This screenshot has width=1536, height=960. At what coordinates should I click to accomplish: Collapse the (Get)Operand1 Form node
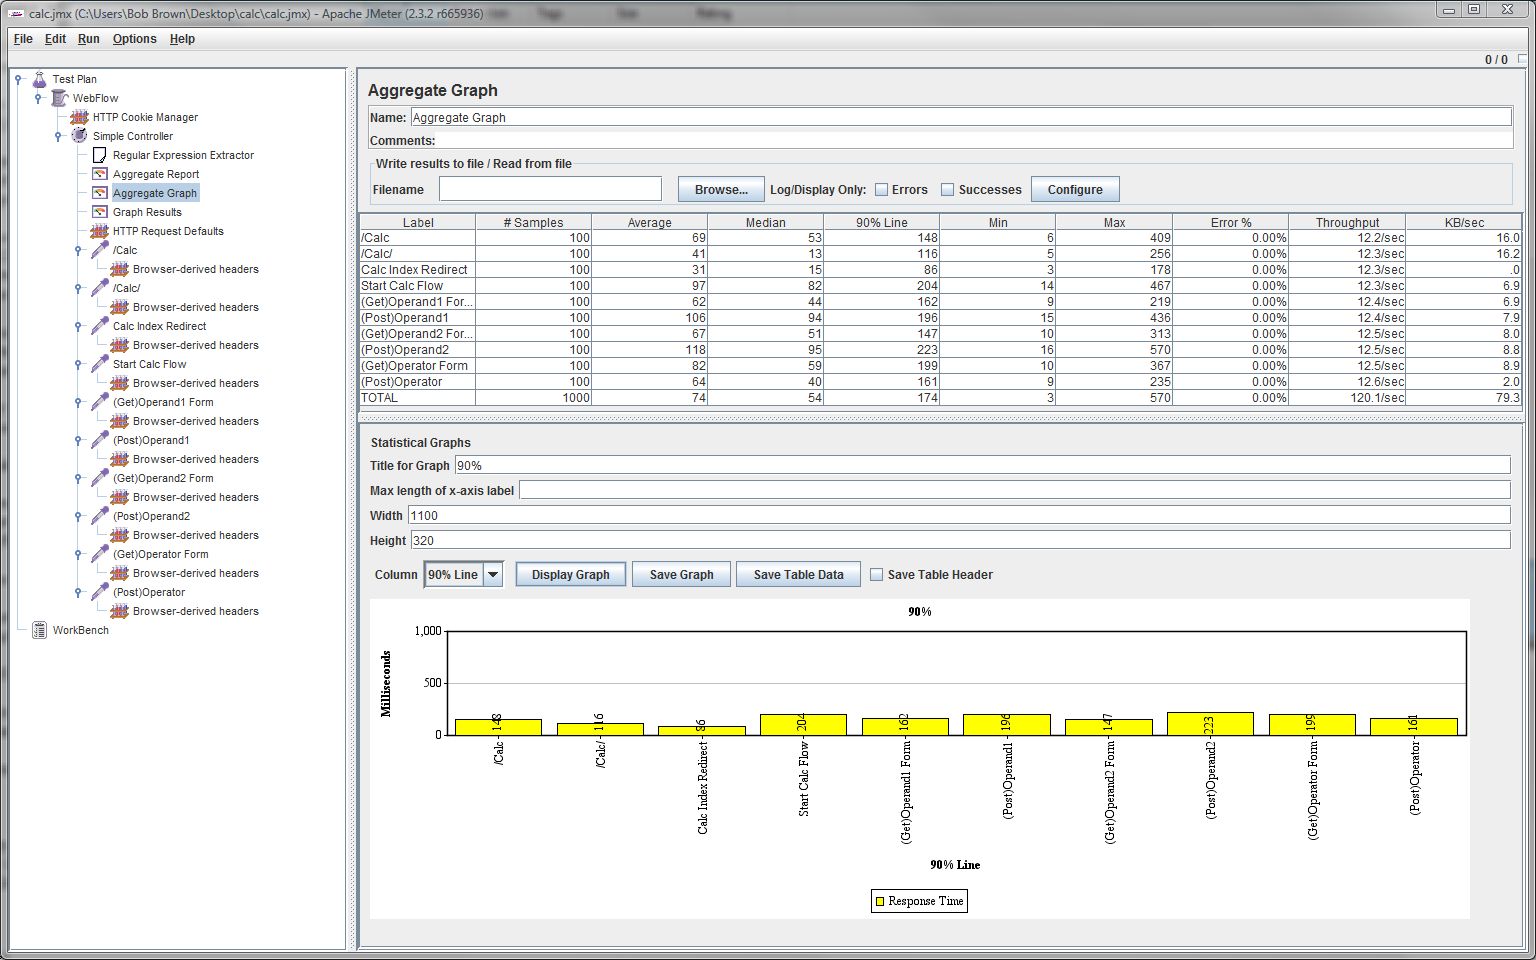78,402
